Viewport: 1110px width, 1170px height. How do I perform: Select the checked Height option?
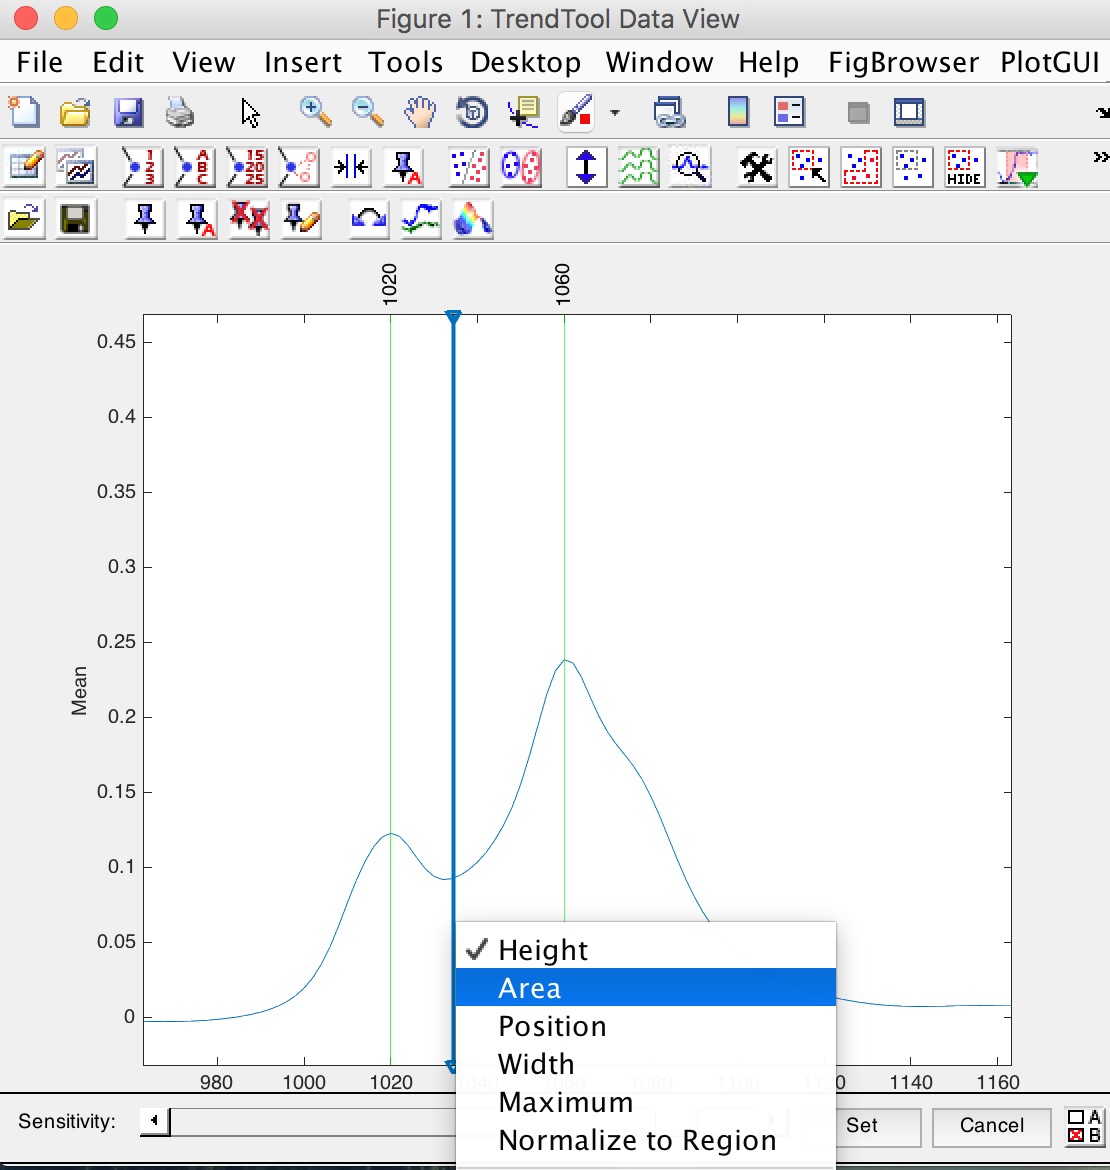tap(543, 950)
